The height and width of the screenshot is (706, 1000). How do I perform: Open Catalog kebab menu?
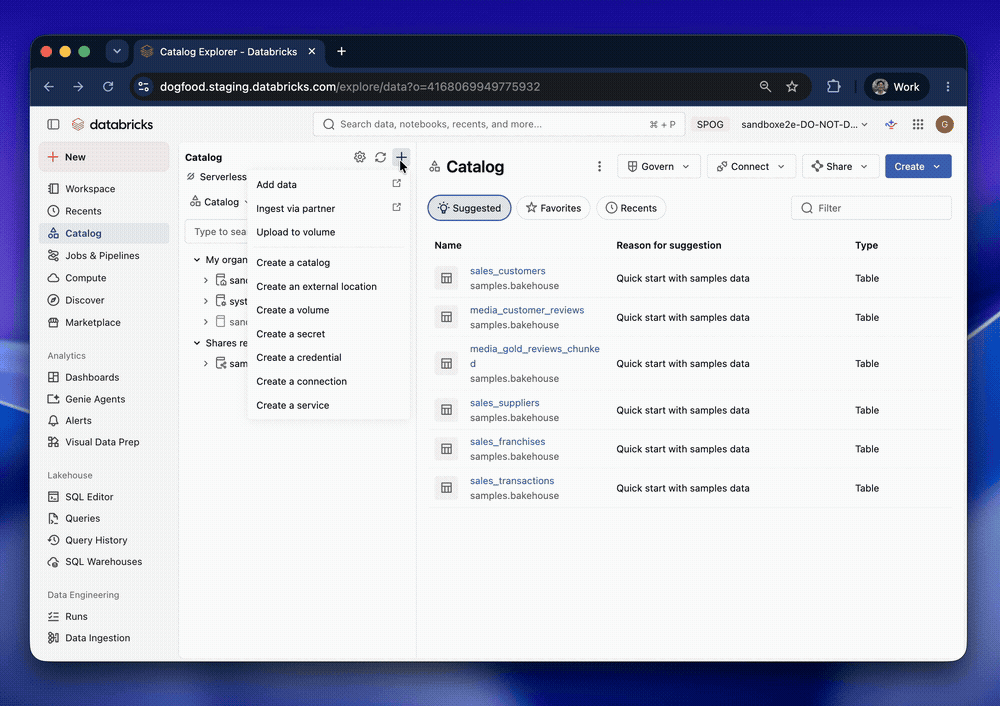click(x=599, y=166)
